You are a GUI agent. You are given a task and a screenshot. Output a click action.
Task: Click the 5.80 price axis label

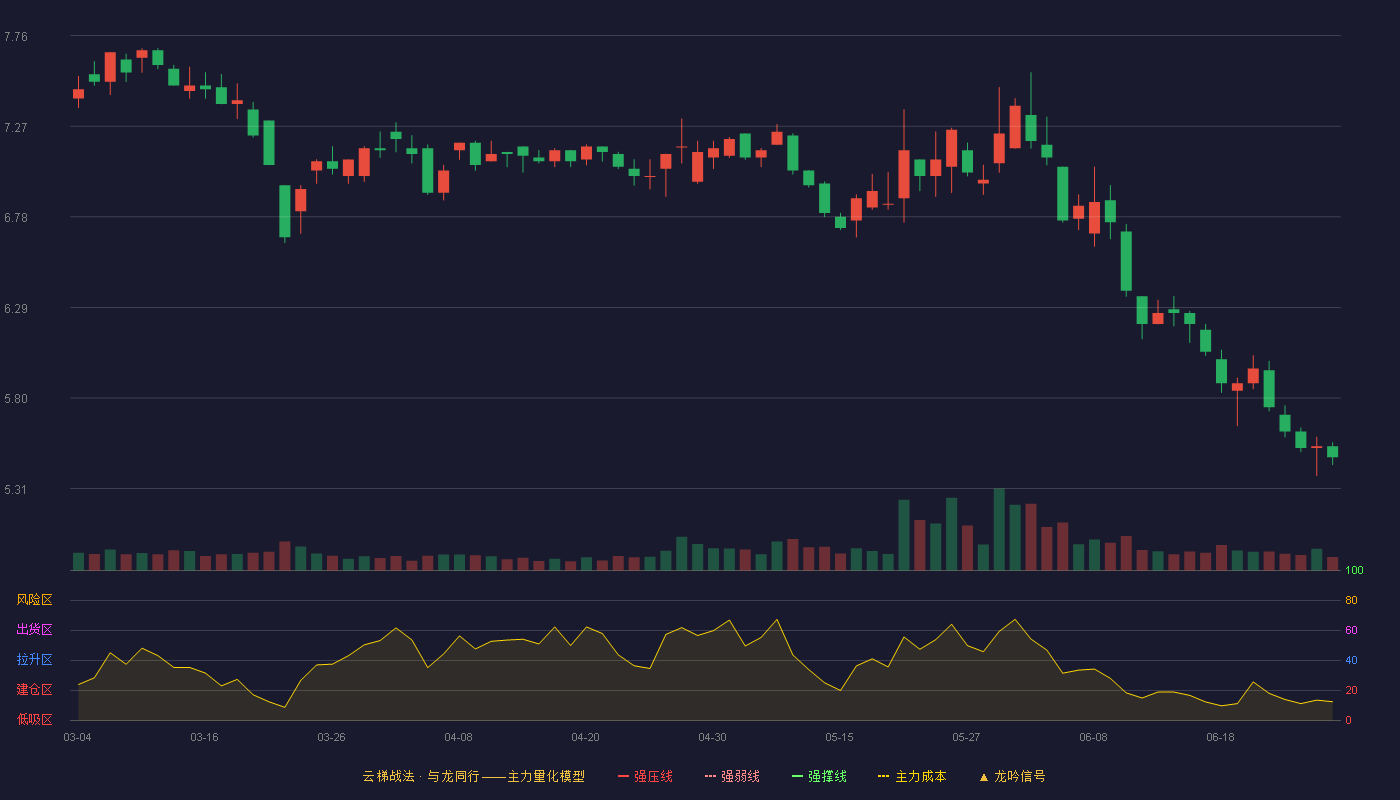(16, 399)
